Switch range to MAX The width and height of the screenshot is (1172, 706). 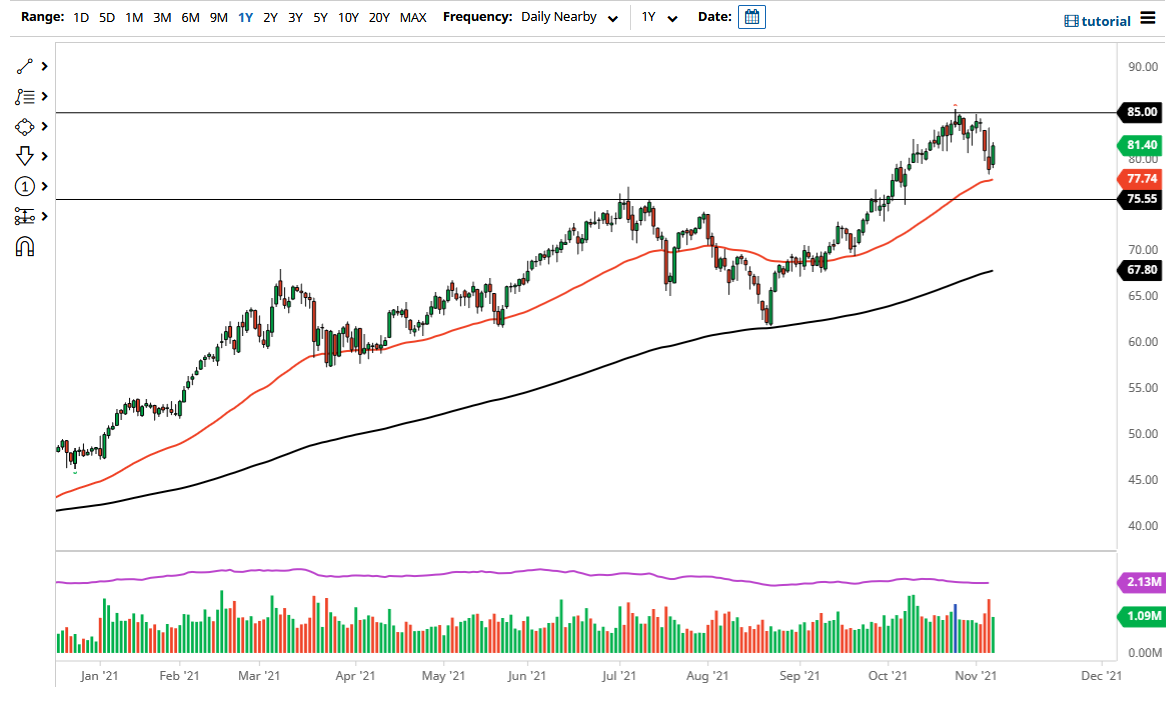point(413,17)
